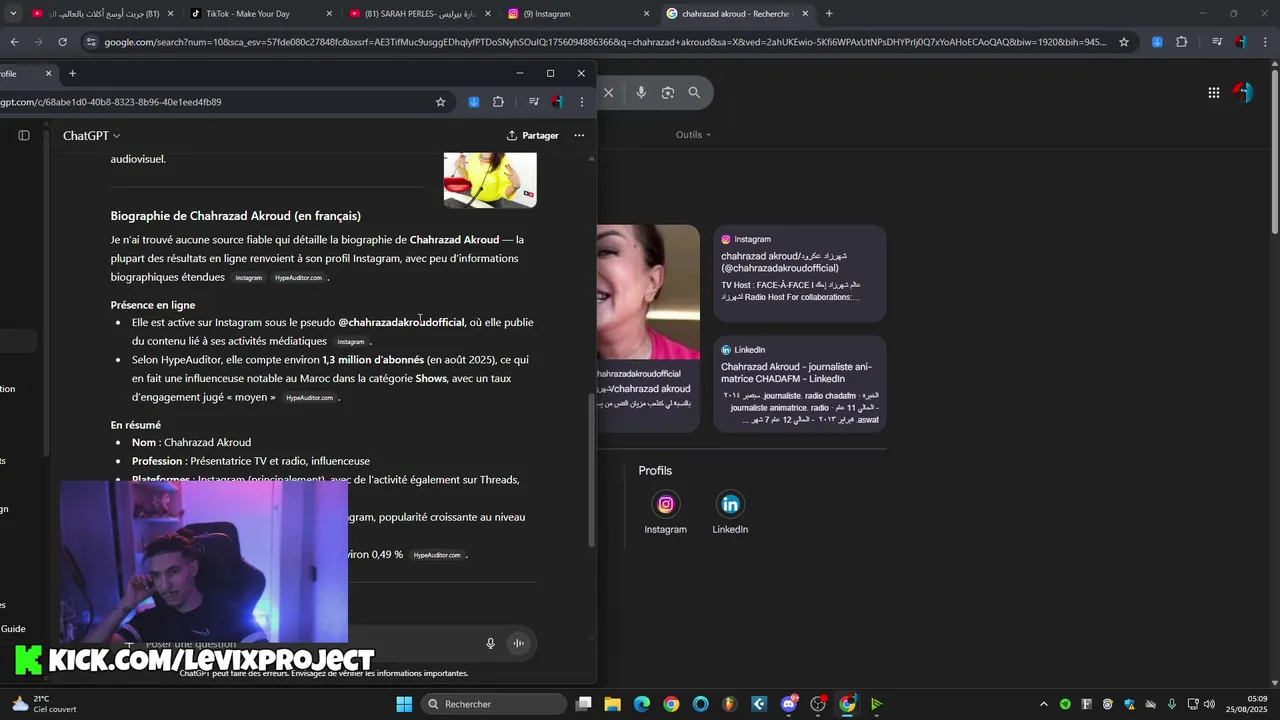Open the Windows Start menu
This screenshot has width=1280, height=720.
404,704
